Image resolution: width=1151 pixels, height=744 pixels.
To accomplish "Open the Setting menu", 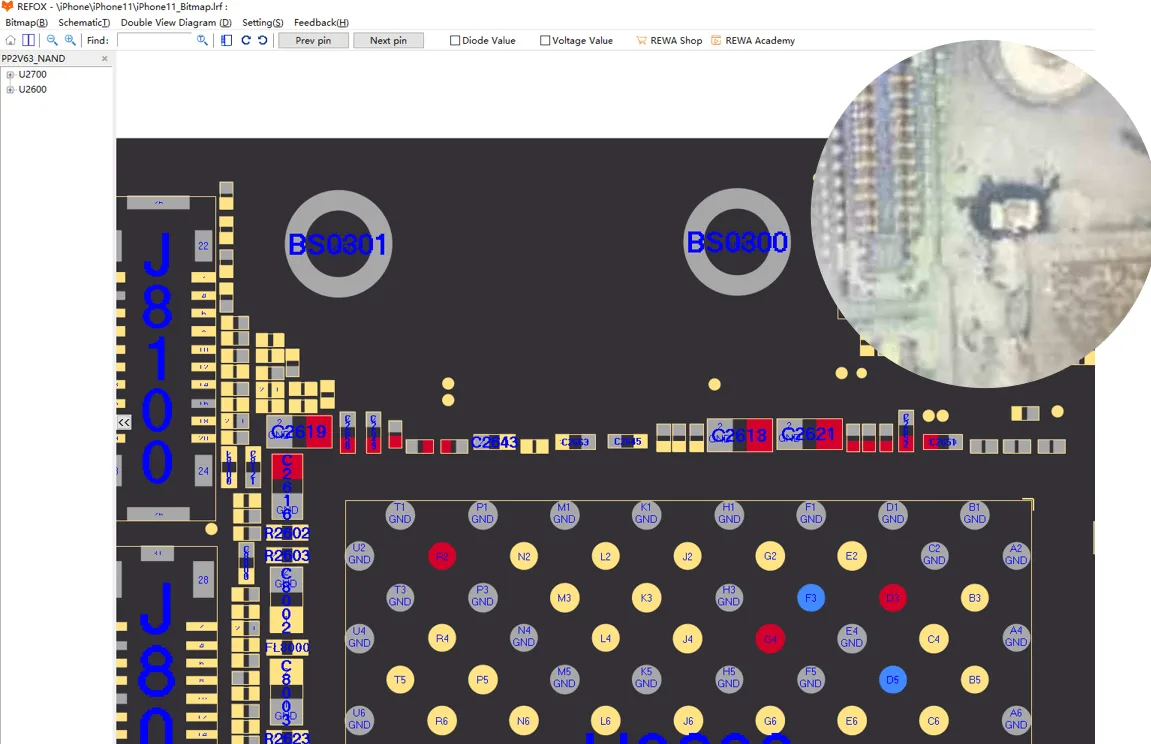I will coord(263,23).
